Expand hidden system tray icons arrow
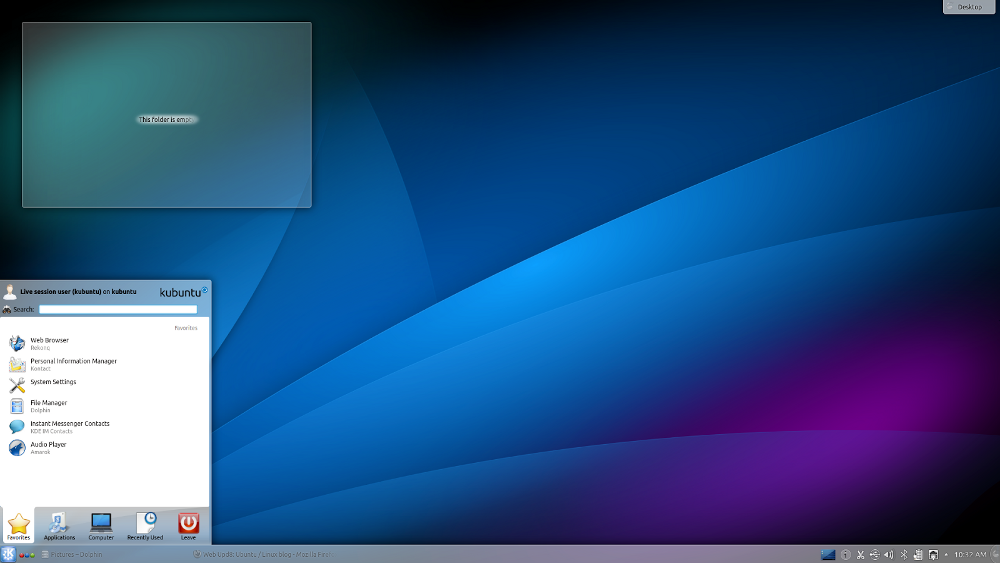 [946, 555]
